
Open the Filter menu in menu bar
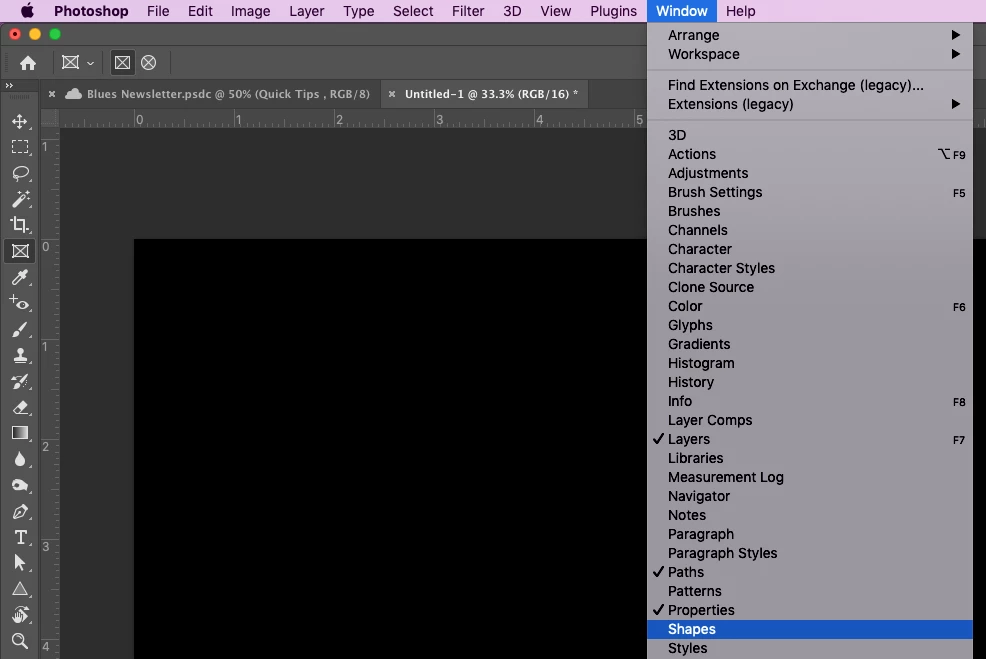click(x=468, y=11)
